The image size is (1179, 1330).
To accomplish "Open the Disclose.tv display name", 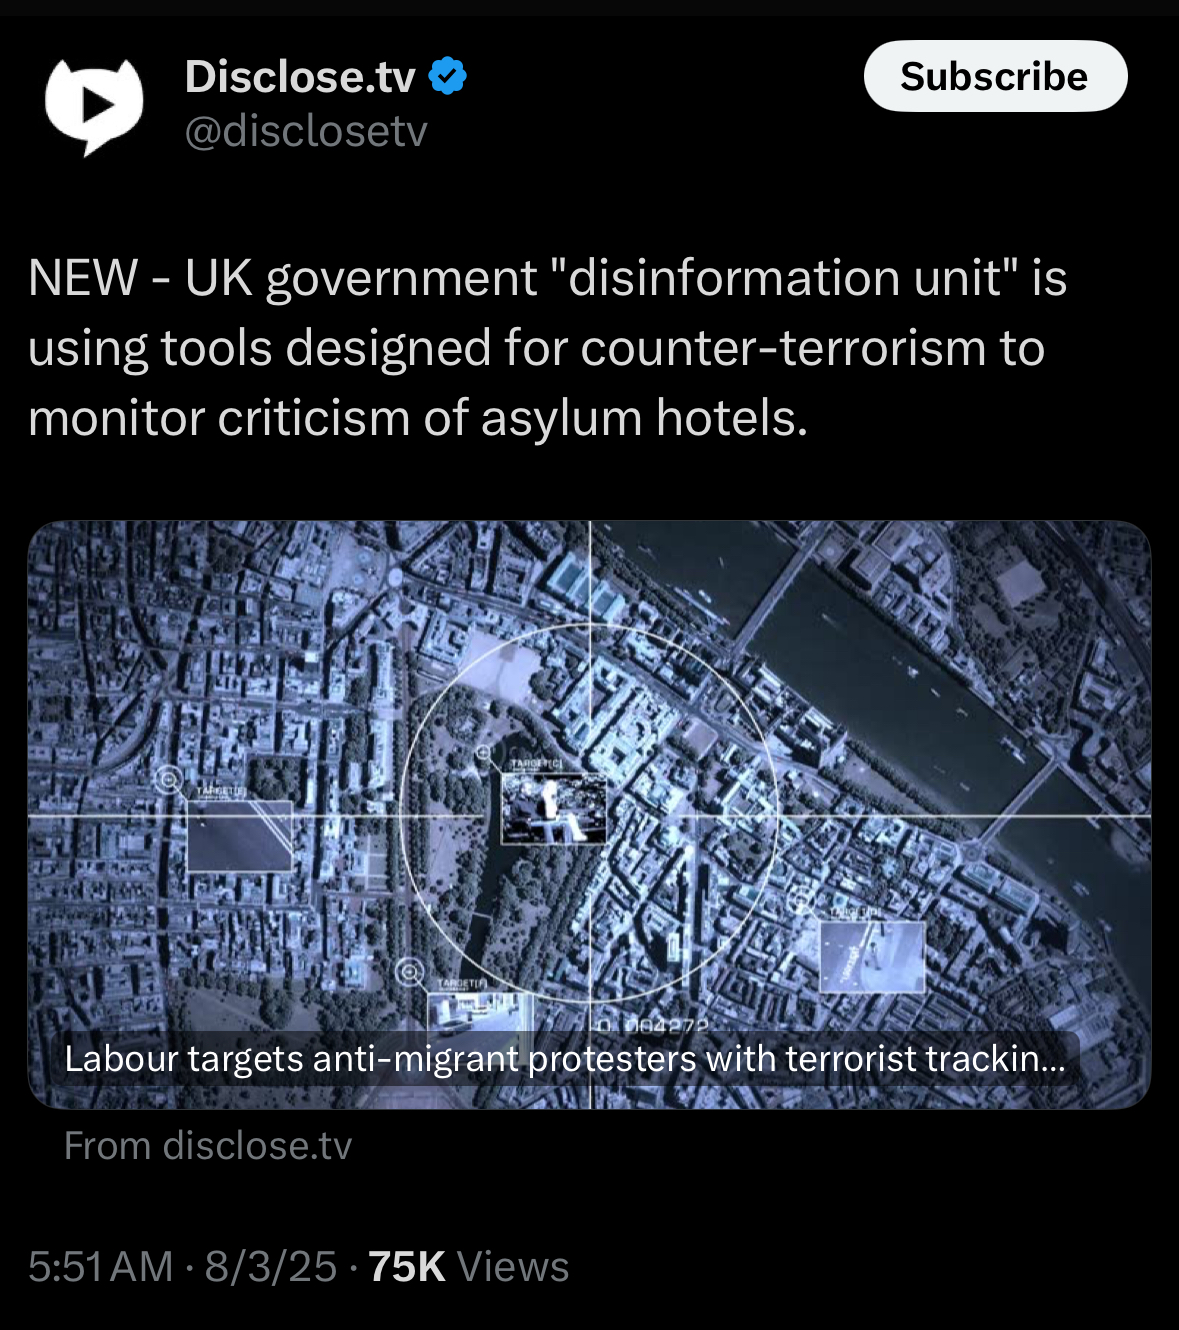I will 299,76.
